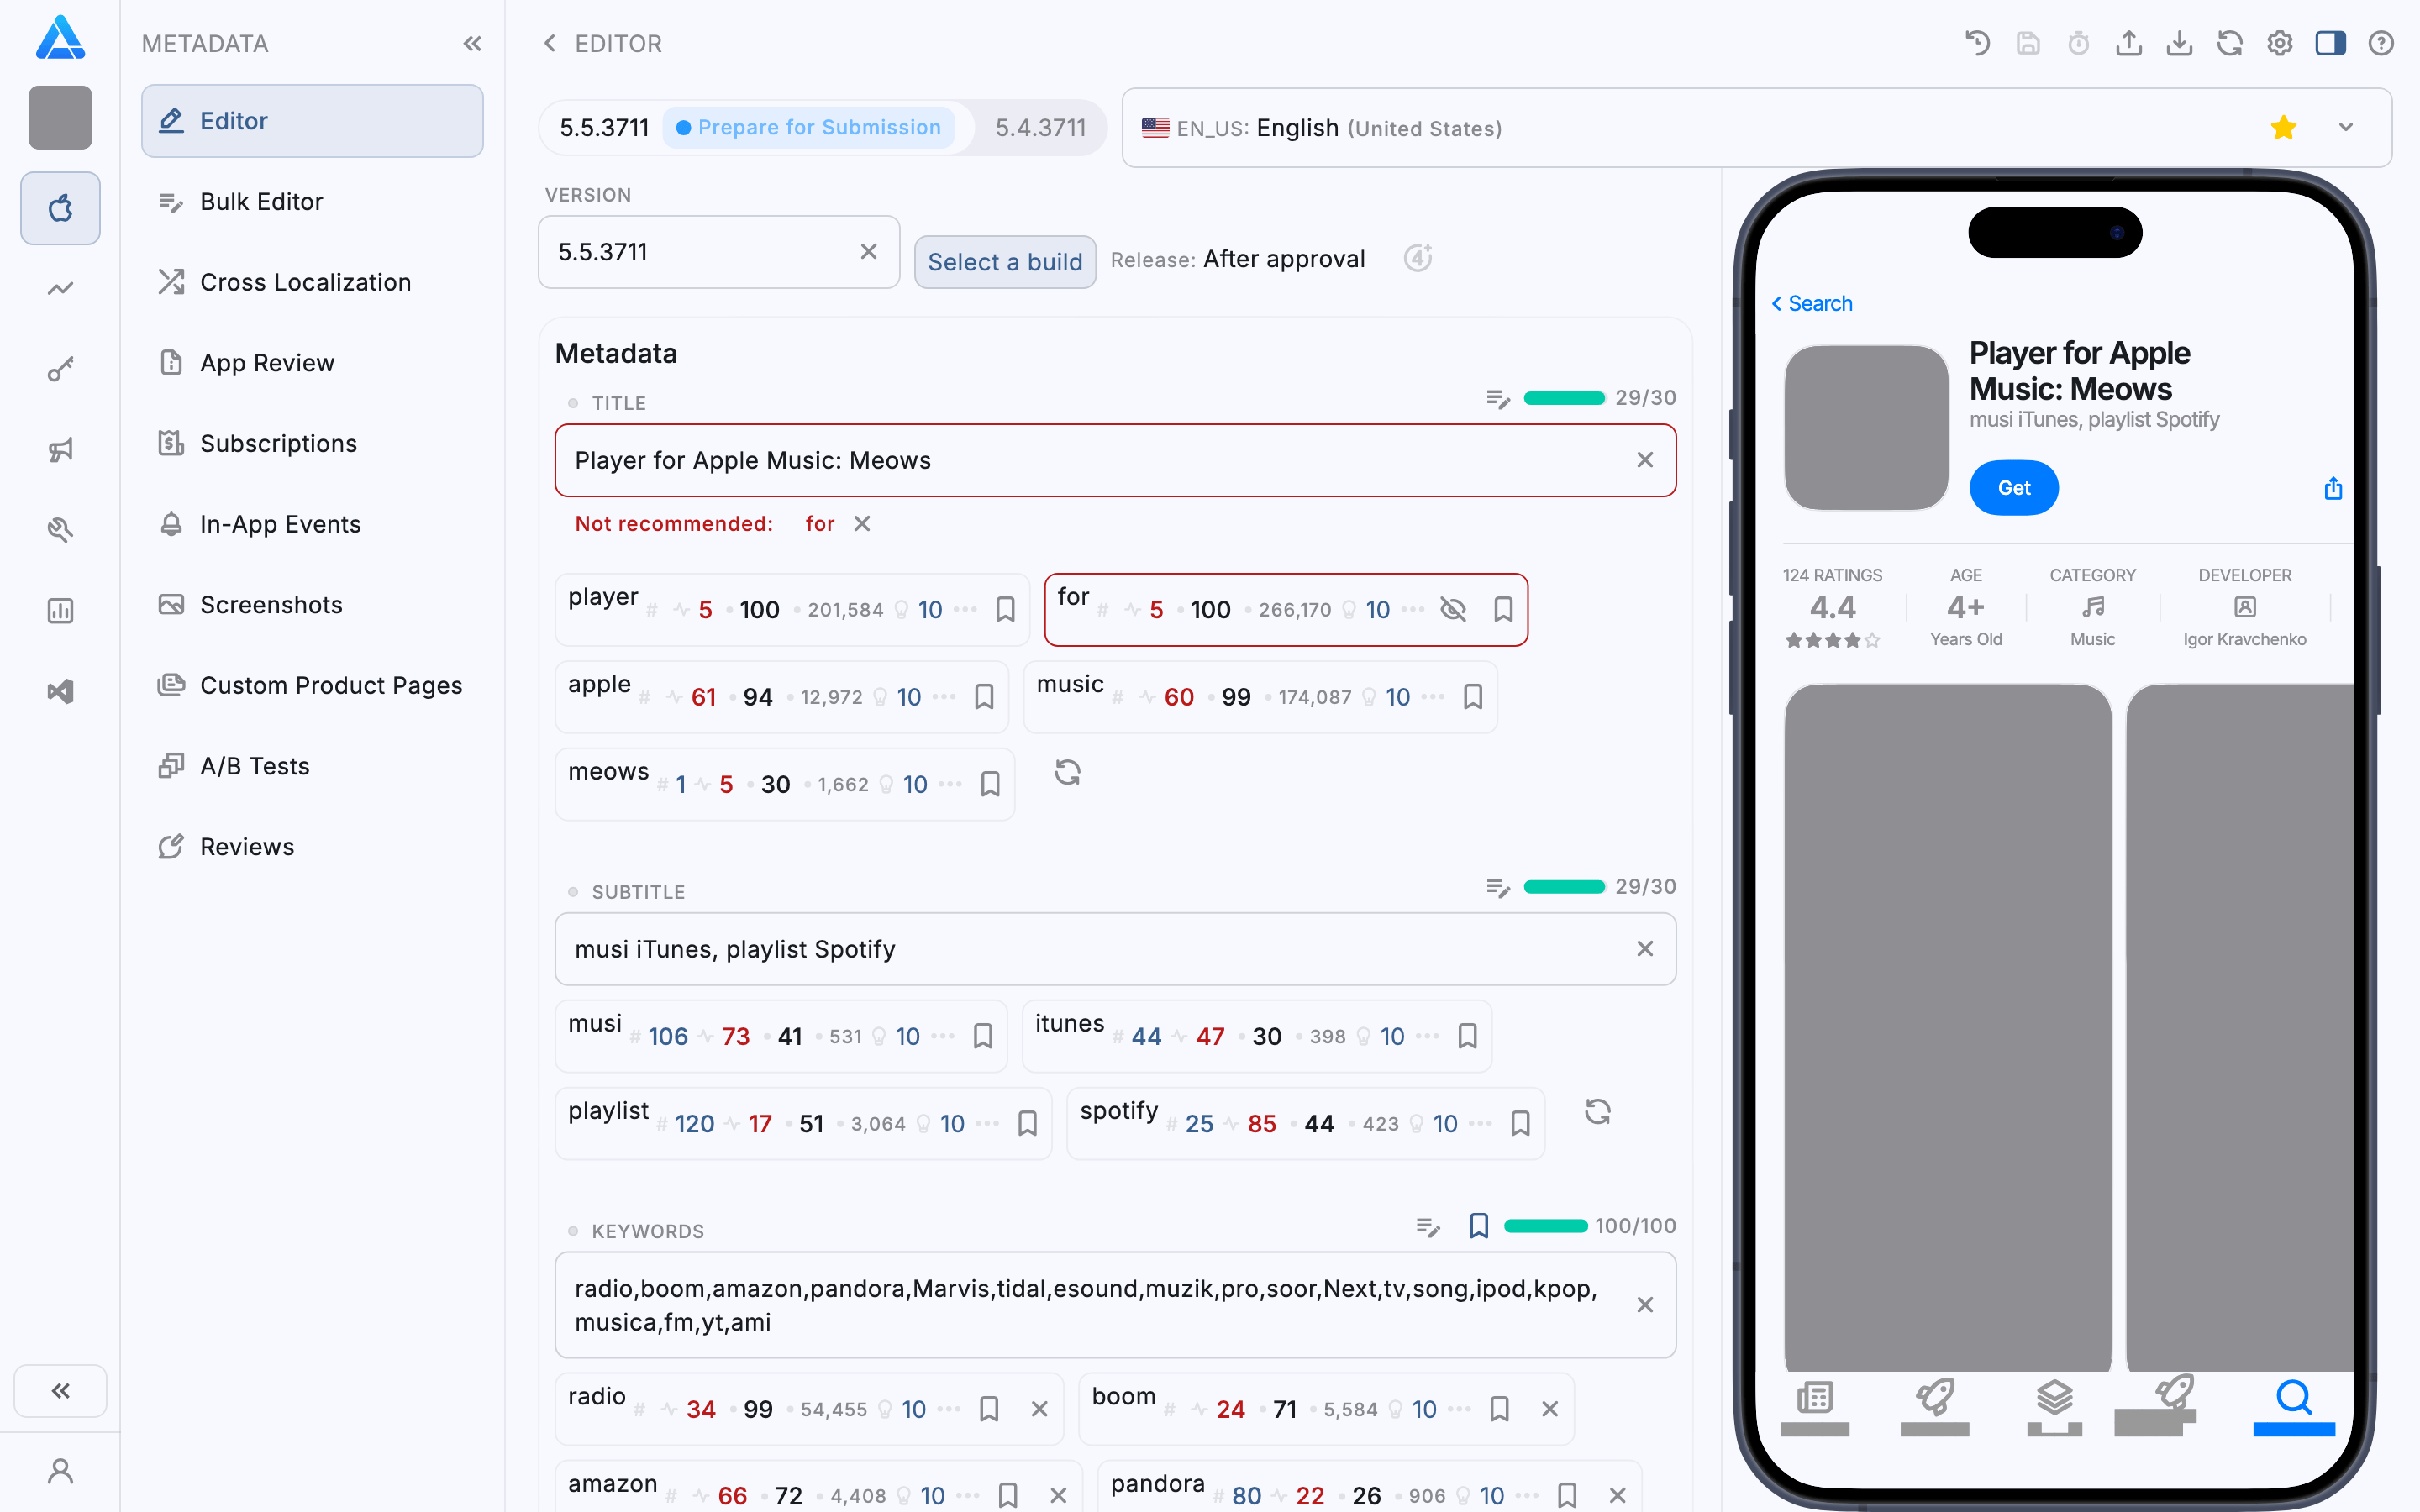Open bulk edit icon above Title field

(x=1497, y=399)
